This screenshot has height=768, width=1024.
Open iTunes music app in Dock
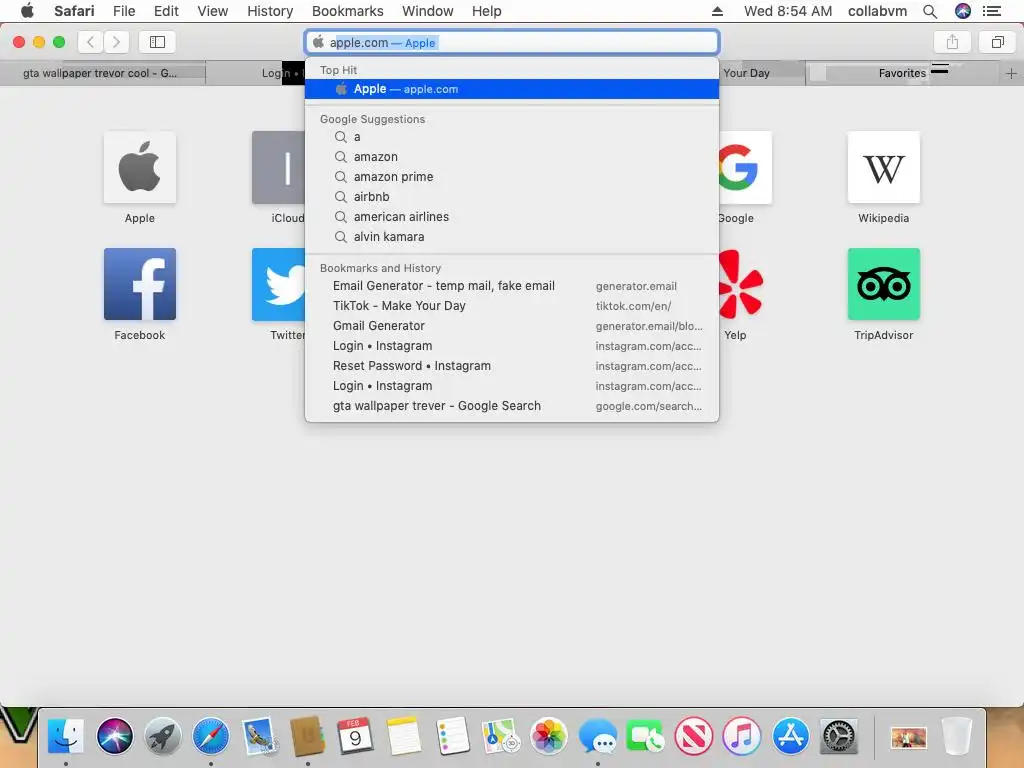tap(742, 736)
